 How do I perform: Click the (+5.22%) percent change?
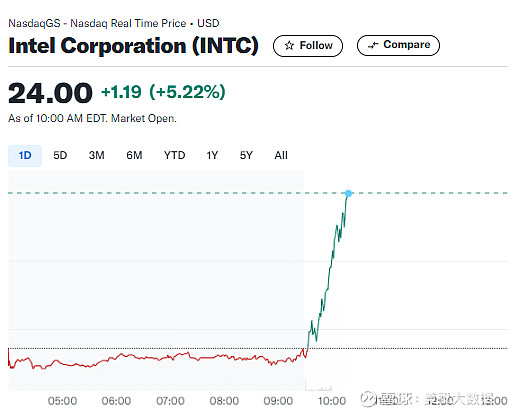pos(187,92)
